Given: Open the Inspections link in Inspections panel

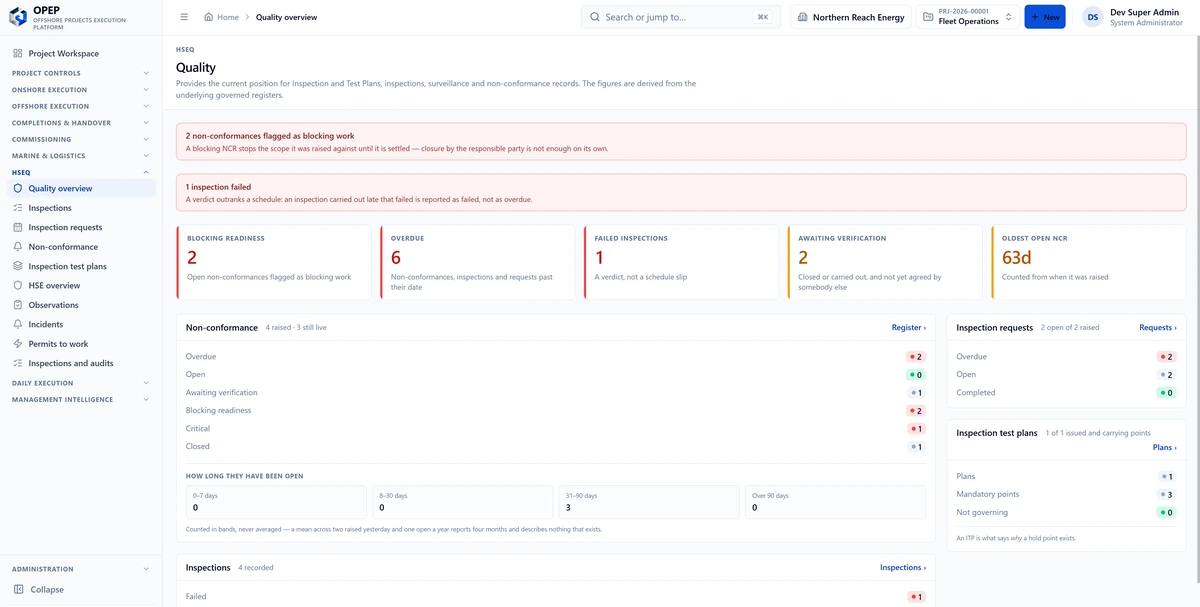Looking at the screenshot, I should click(x=903, y=567).
